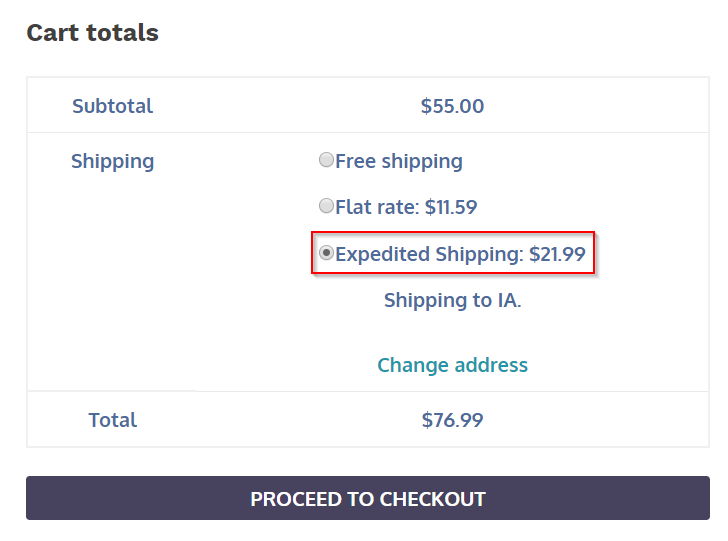
Task: Click the word "Expedited" in shipping options
Action: point(383,254)
